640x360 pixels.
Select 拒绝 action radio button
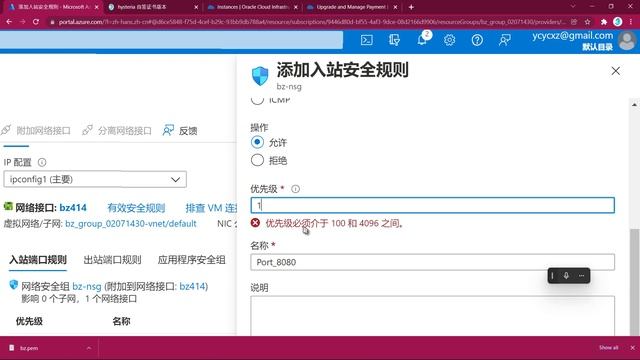click(x=257, y=160)
